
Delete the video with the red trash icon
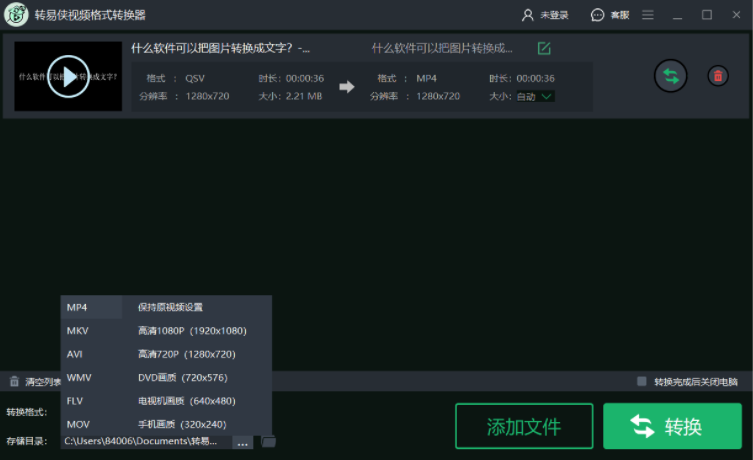[717, 75]
